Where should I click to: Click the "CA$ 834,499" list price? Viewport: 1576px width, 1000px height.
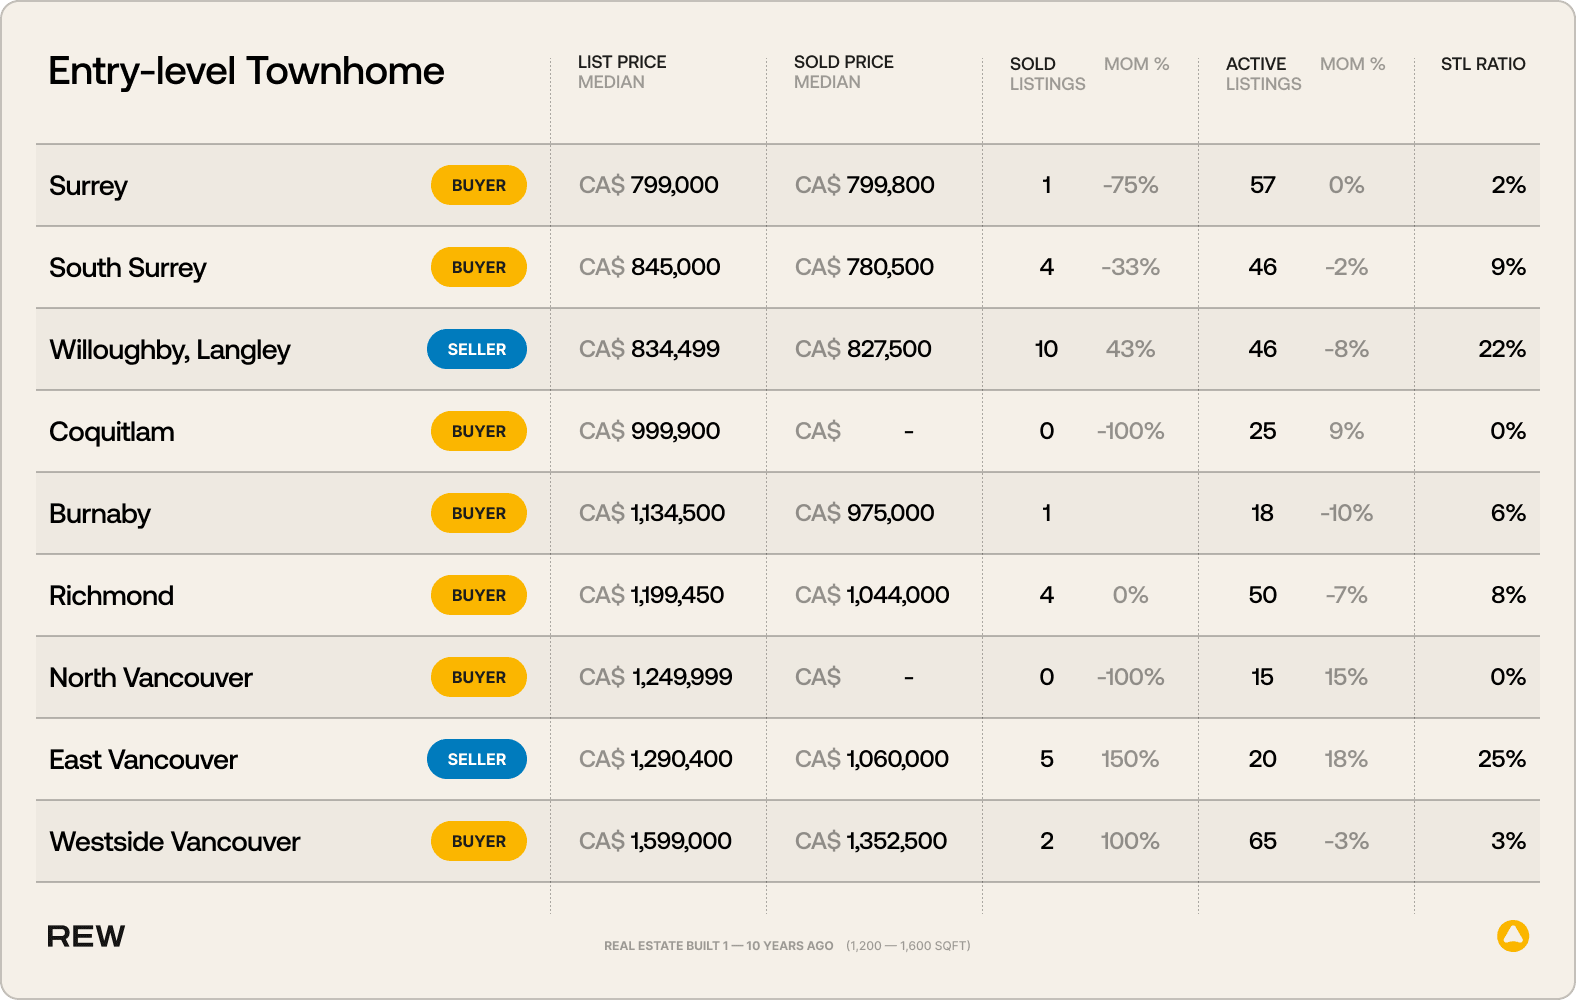[x=650, y=349]
